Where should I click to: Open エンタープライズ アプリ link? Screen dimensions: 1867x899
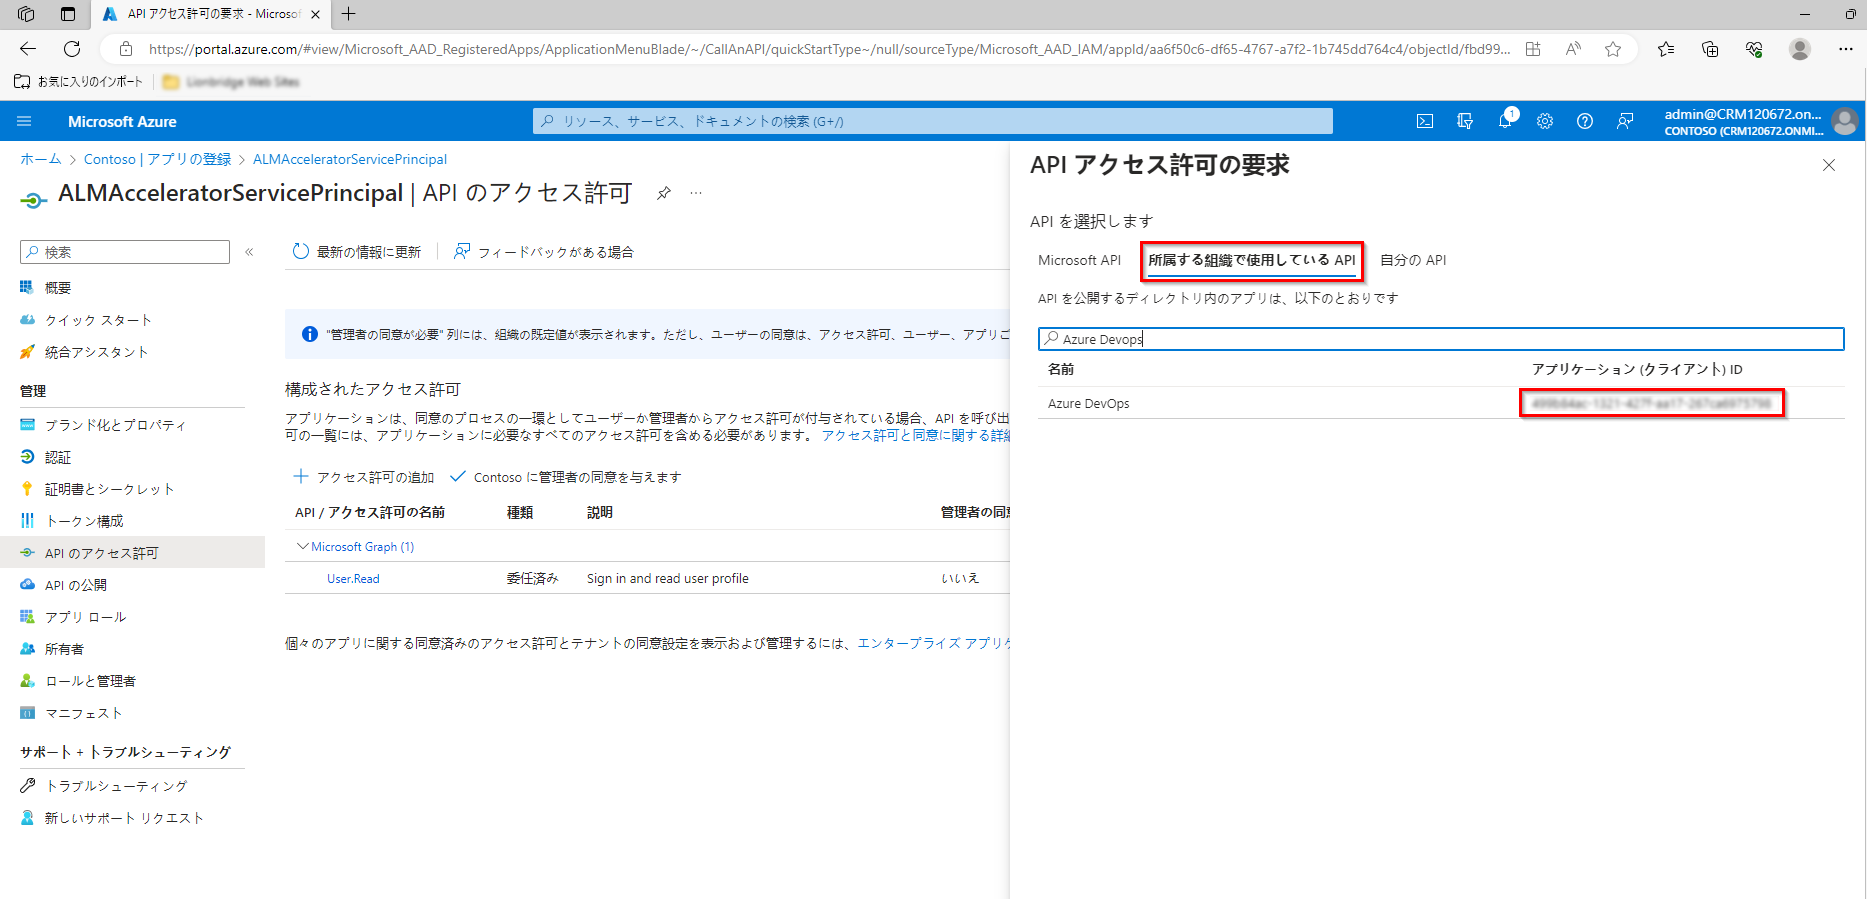[934, 643]
